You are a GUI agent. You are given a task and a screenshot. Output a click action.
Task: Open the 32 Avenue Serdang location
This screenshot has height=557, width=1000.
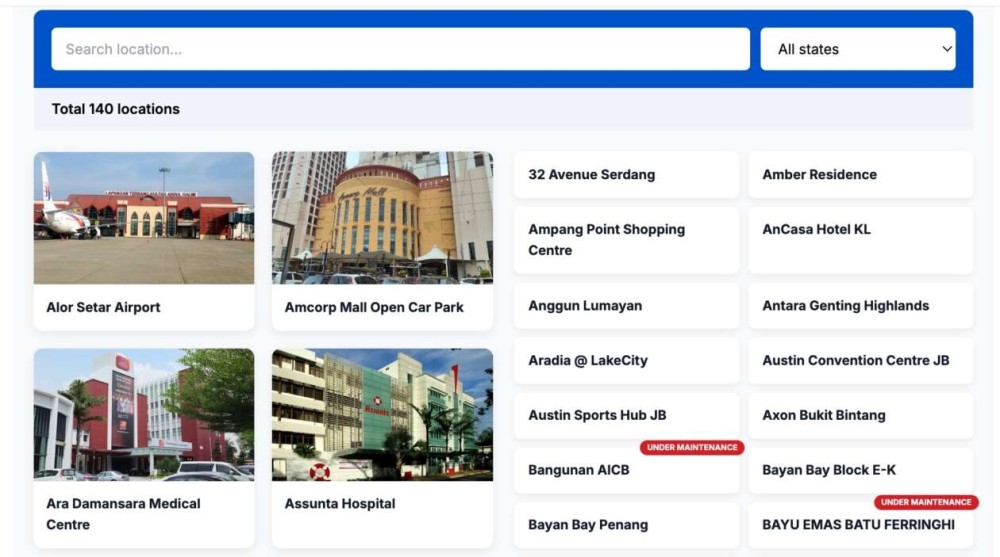tap(626, 174)
